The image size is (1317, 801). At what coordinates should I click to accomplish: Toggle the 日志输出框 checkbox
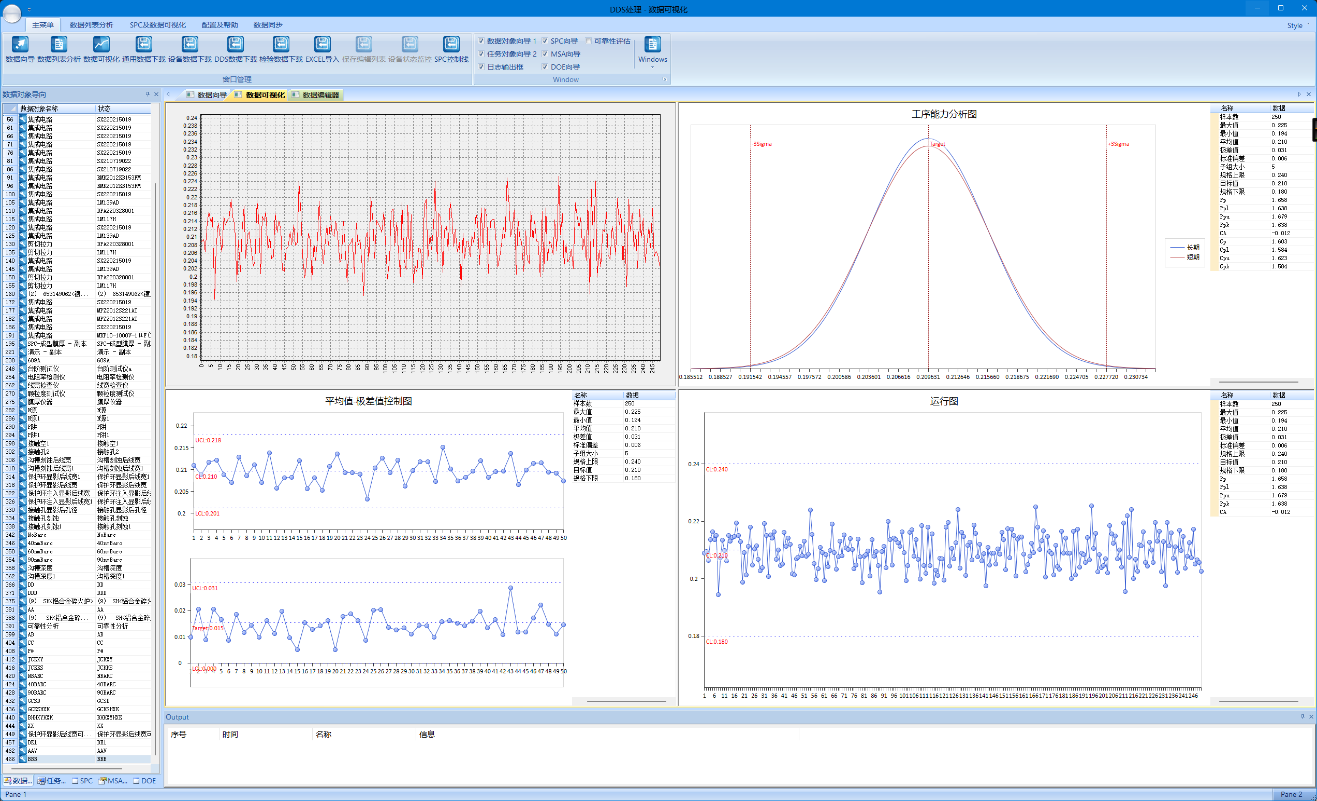pyautogui.click(x=481, y=67)
